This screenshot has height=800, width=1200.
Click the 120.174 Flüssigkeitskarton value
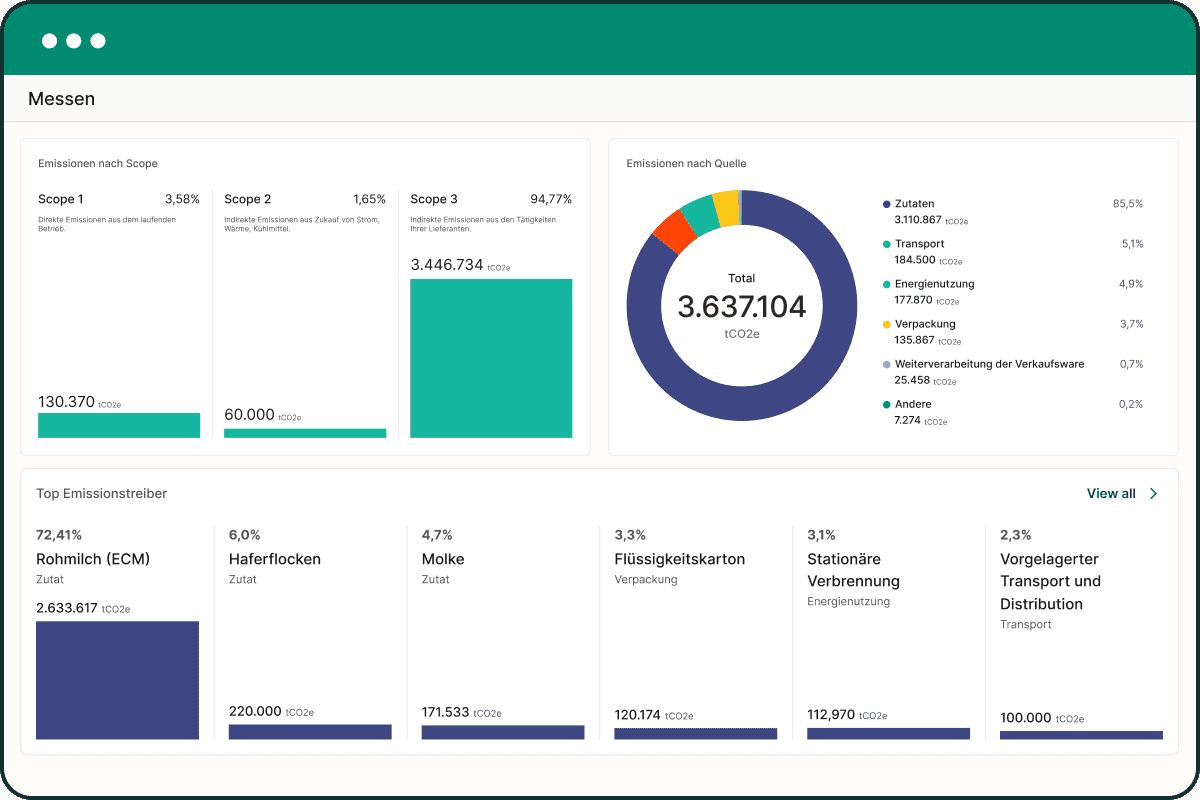point(638,715)
